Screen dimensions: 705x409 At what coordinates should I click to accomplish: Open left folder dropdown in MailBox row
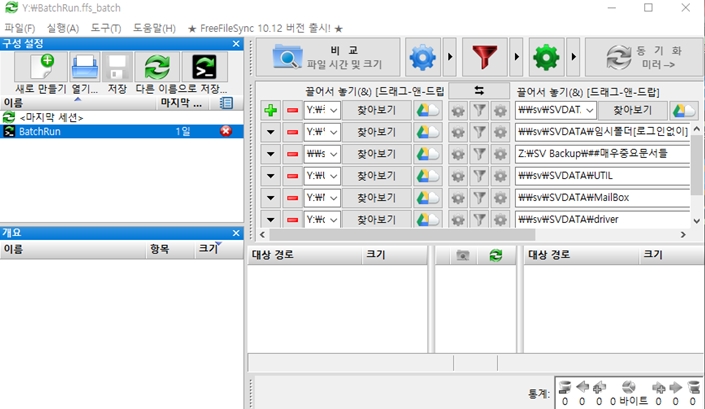pos(334,198)
